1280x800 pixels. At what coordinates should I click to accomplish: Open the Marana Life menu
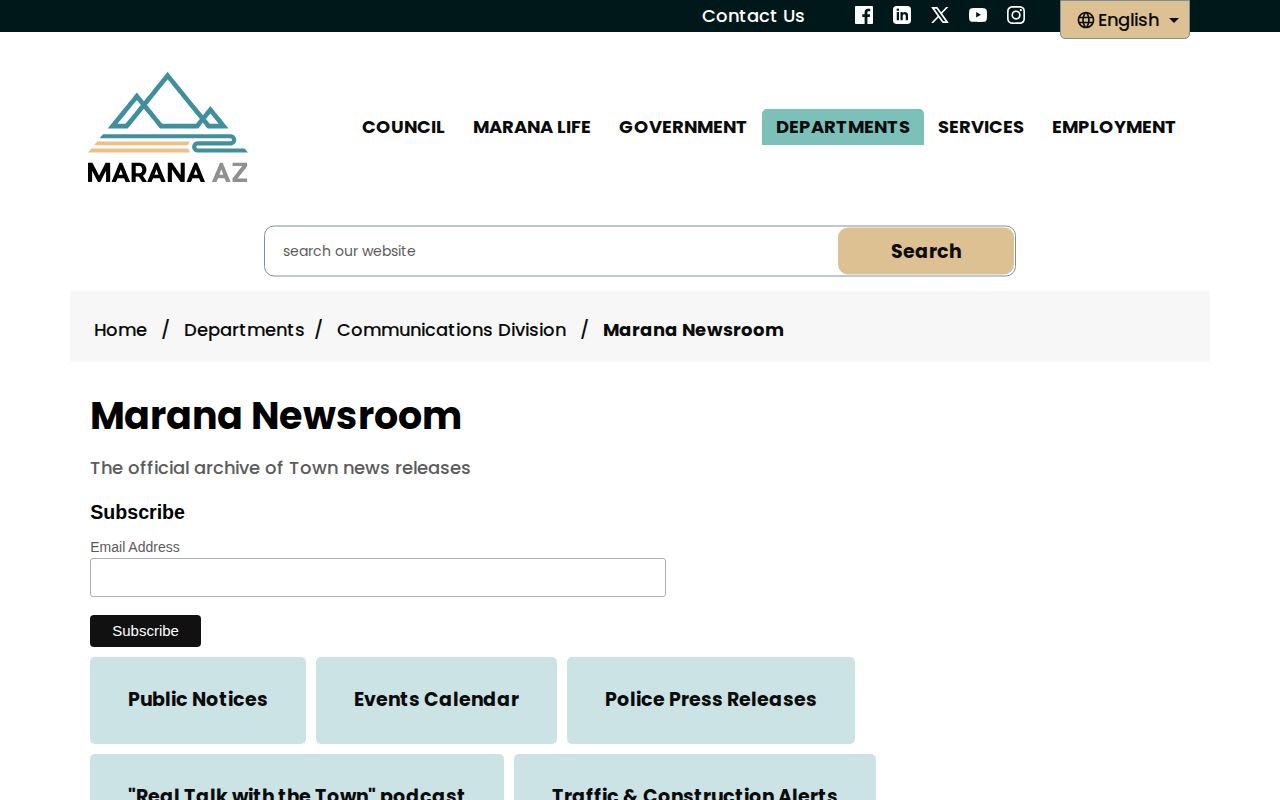coord(532,127)
